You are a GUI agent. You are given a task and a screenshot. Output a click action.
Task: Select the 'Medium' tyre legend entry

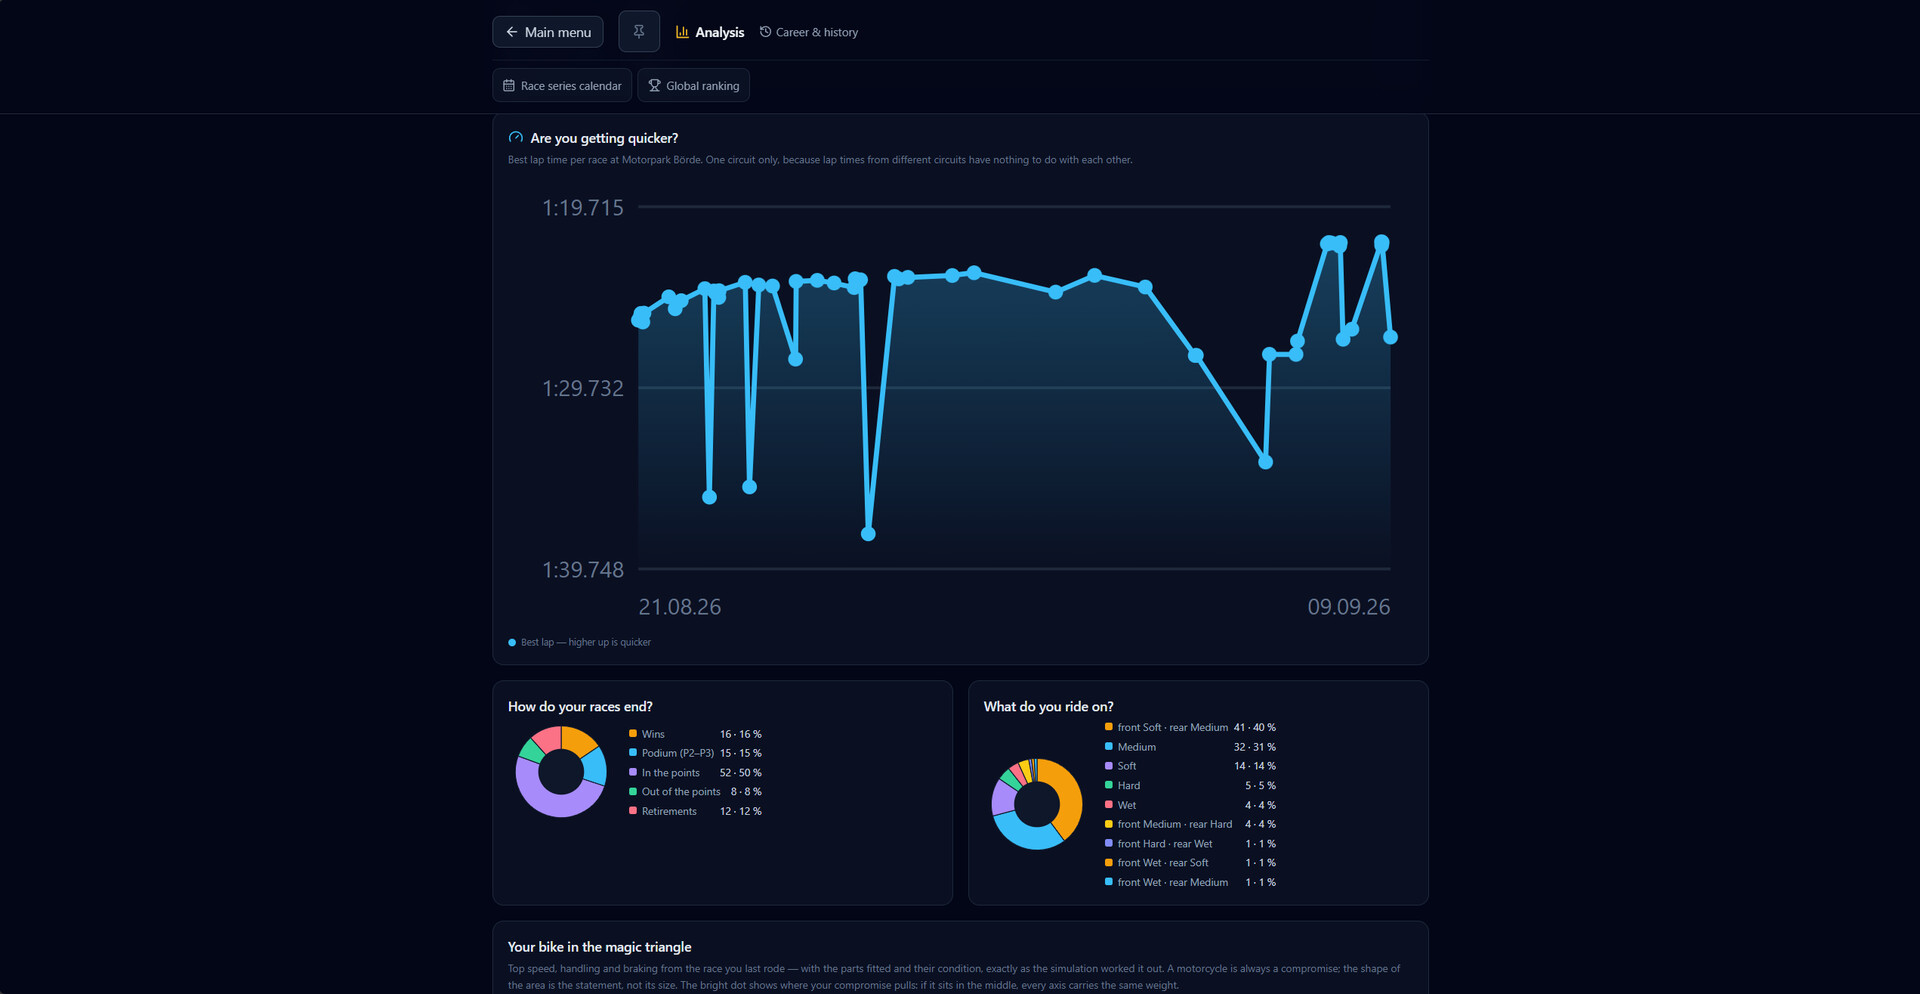[x=1190, y=747]
